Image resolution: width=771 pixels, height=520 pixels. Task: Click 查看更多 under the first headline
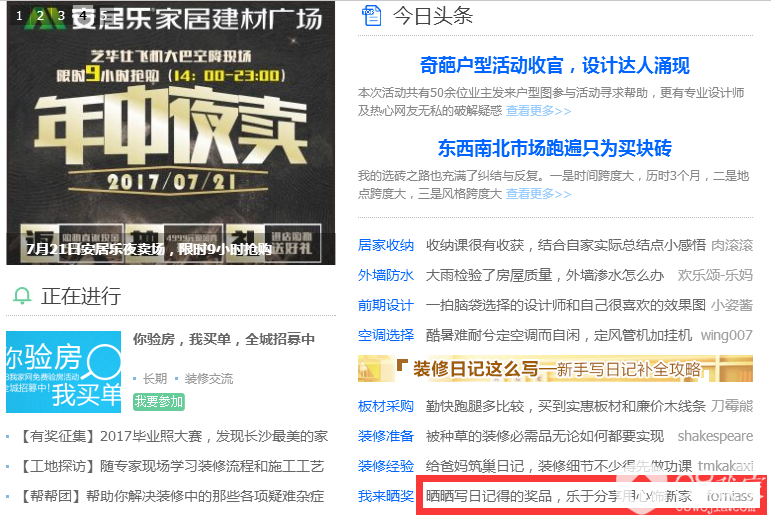[x=538, y=111]
